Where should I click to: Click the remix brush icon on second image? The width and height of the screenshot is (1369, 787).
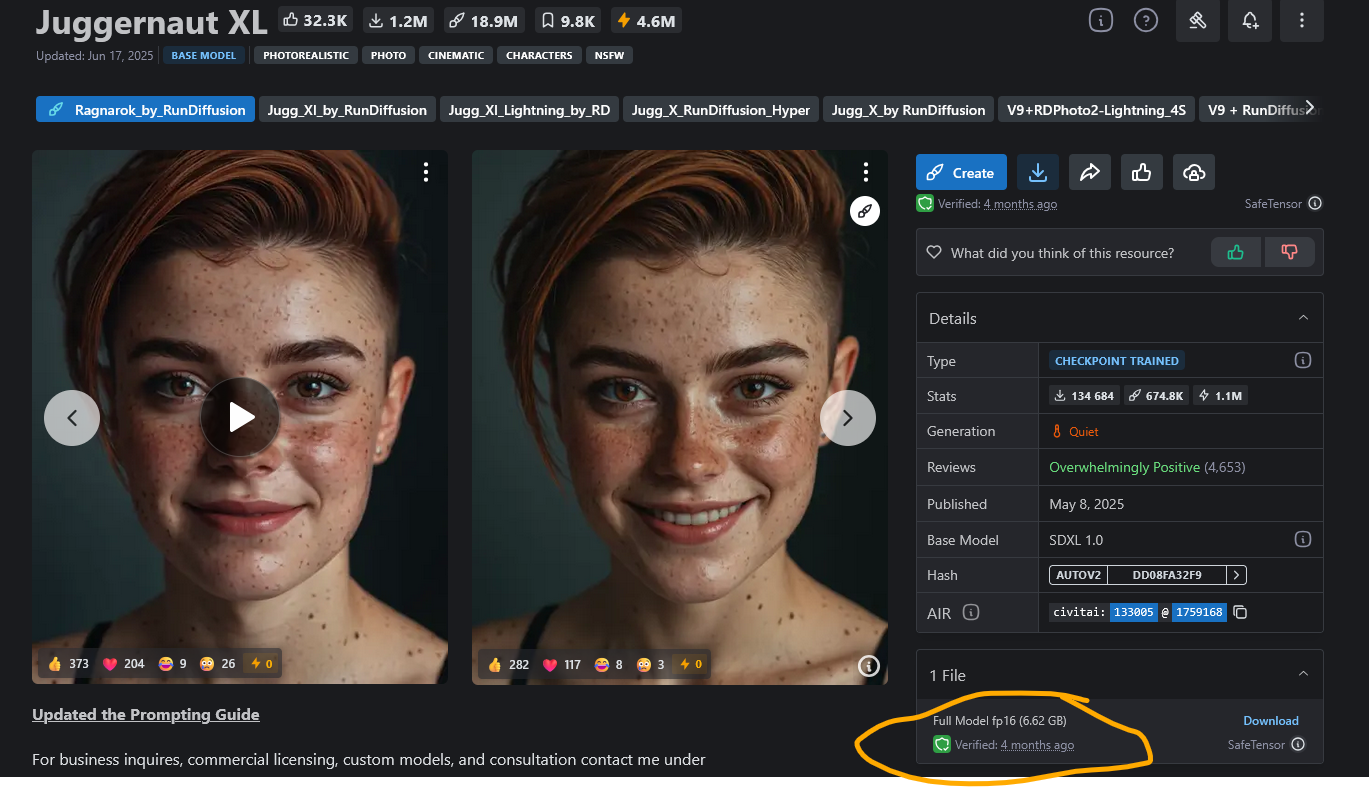(x=865, y=211)
